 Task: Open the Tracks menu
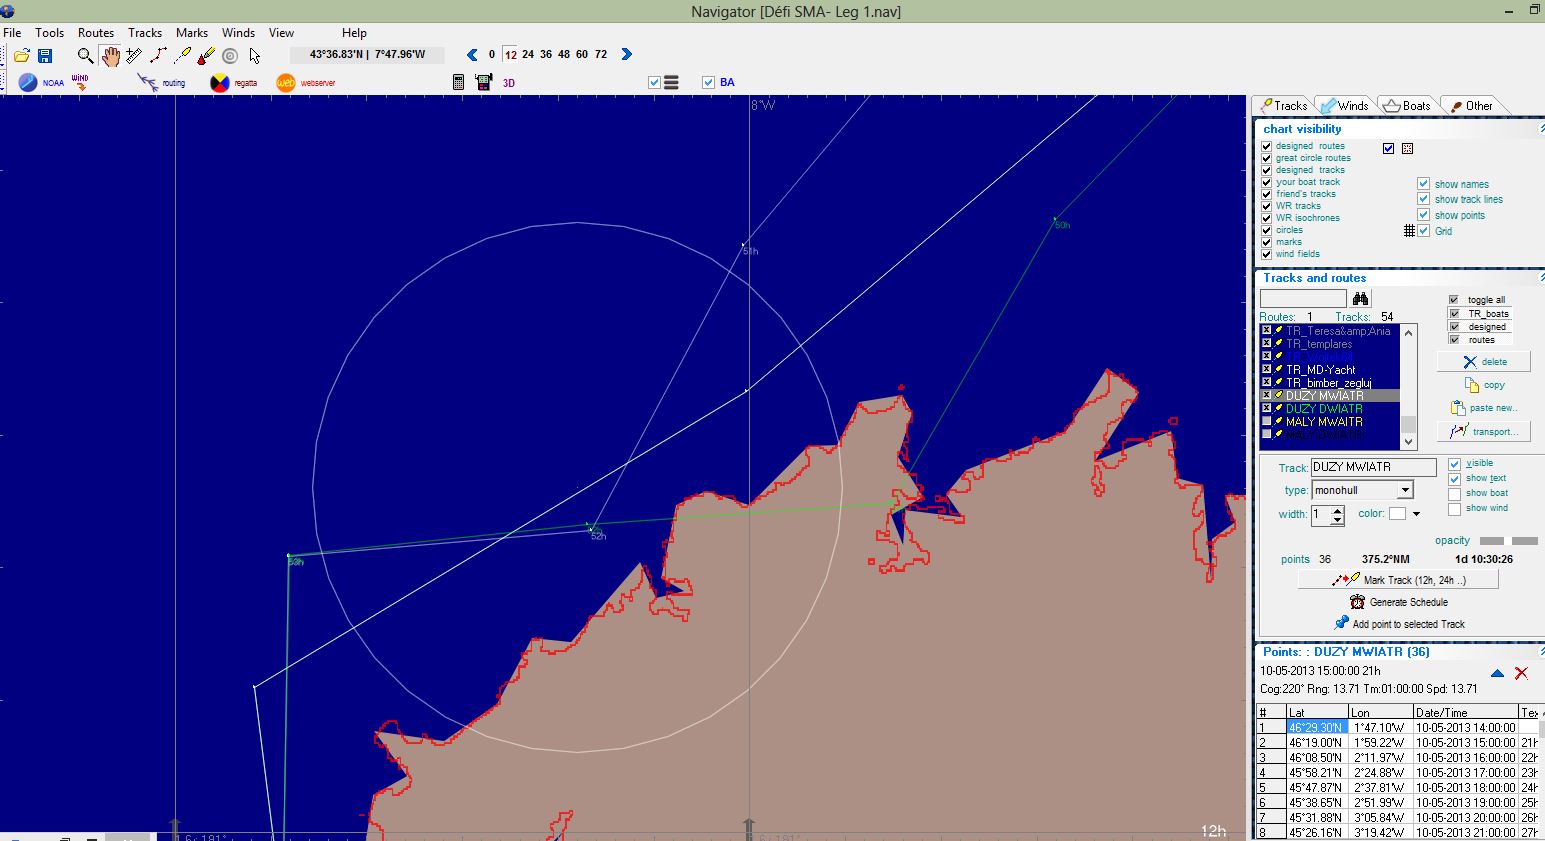(145, 33)
